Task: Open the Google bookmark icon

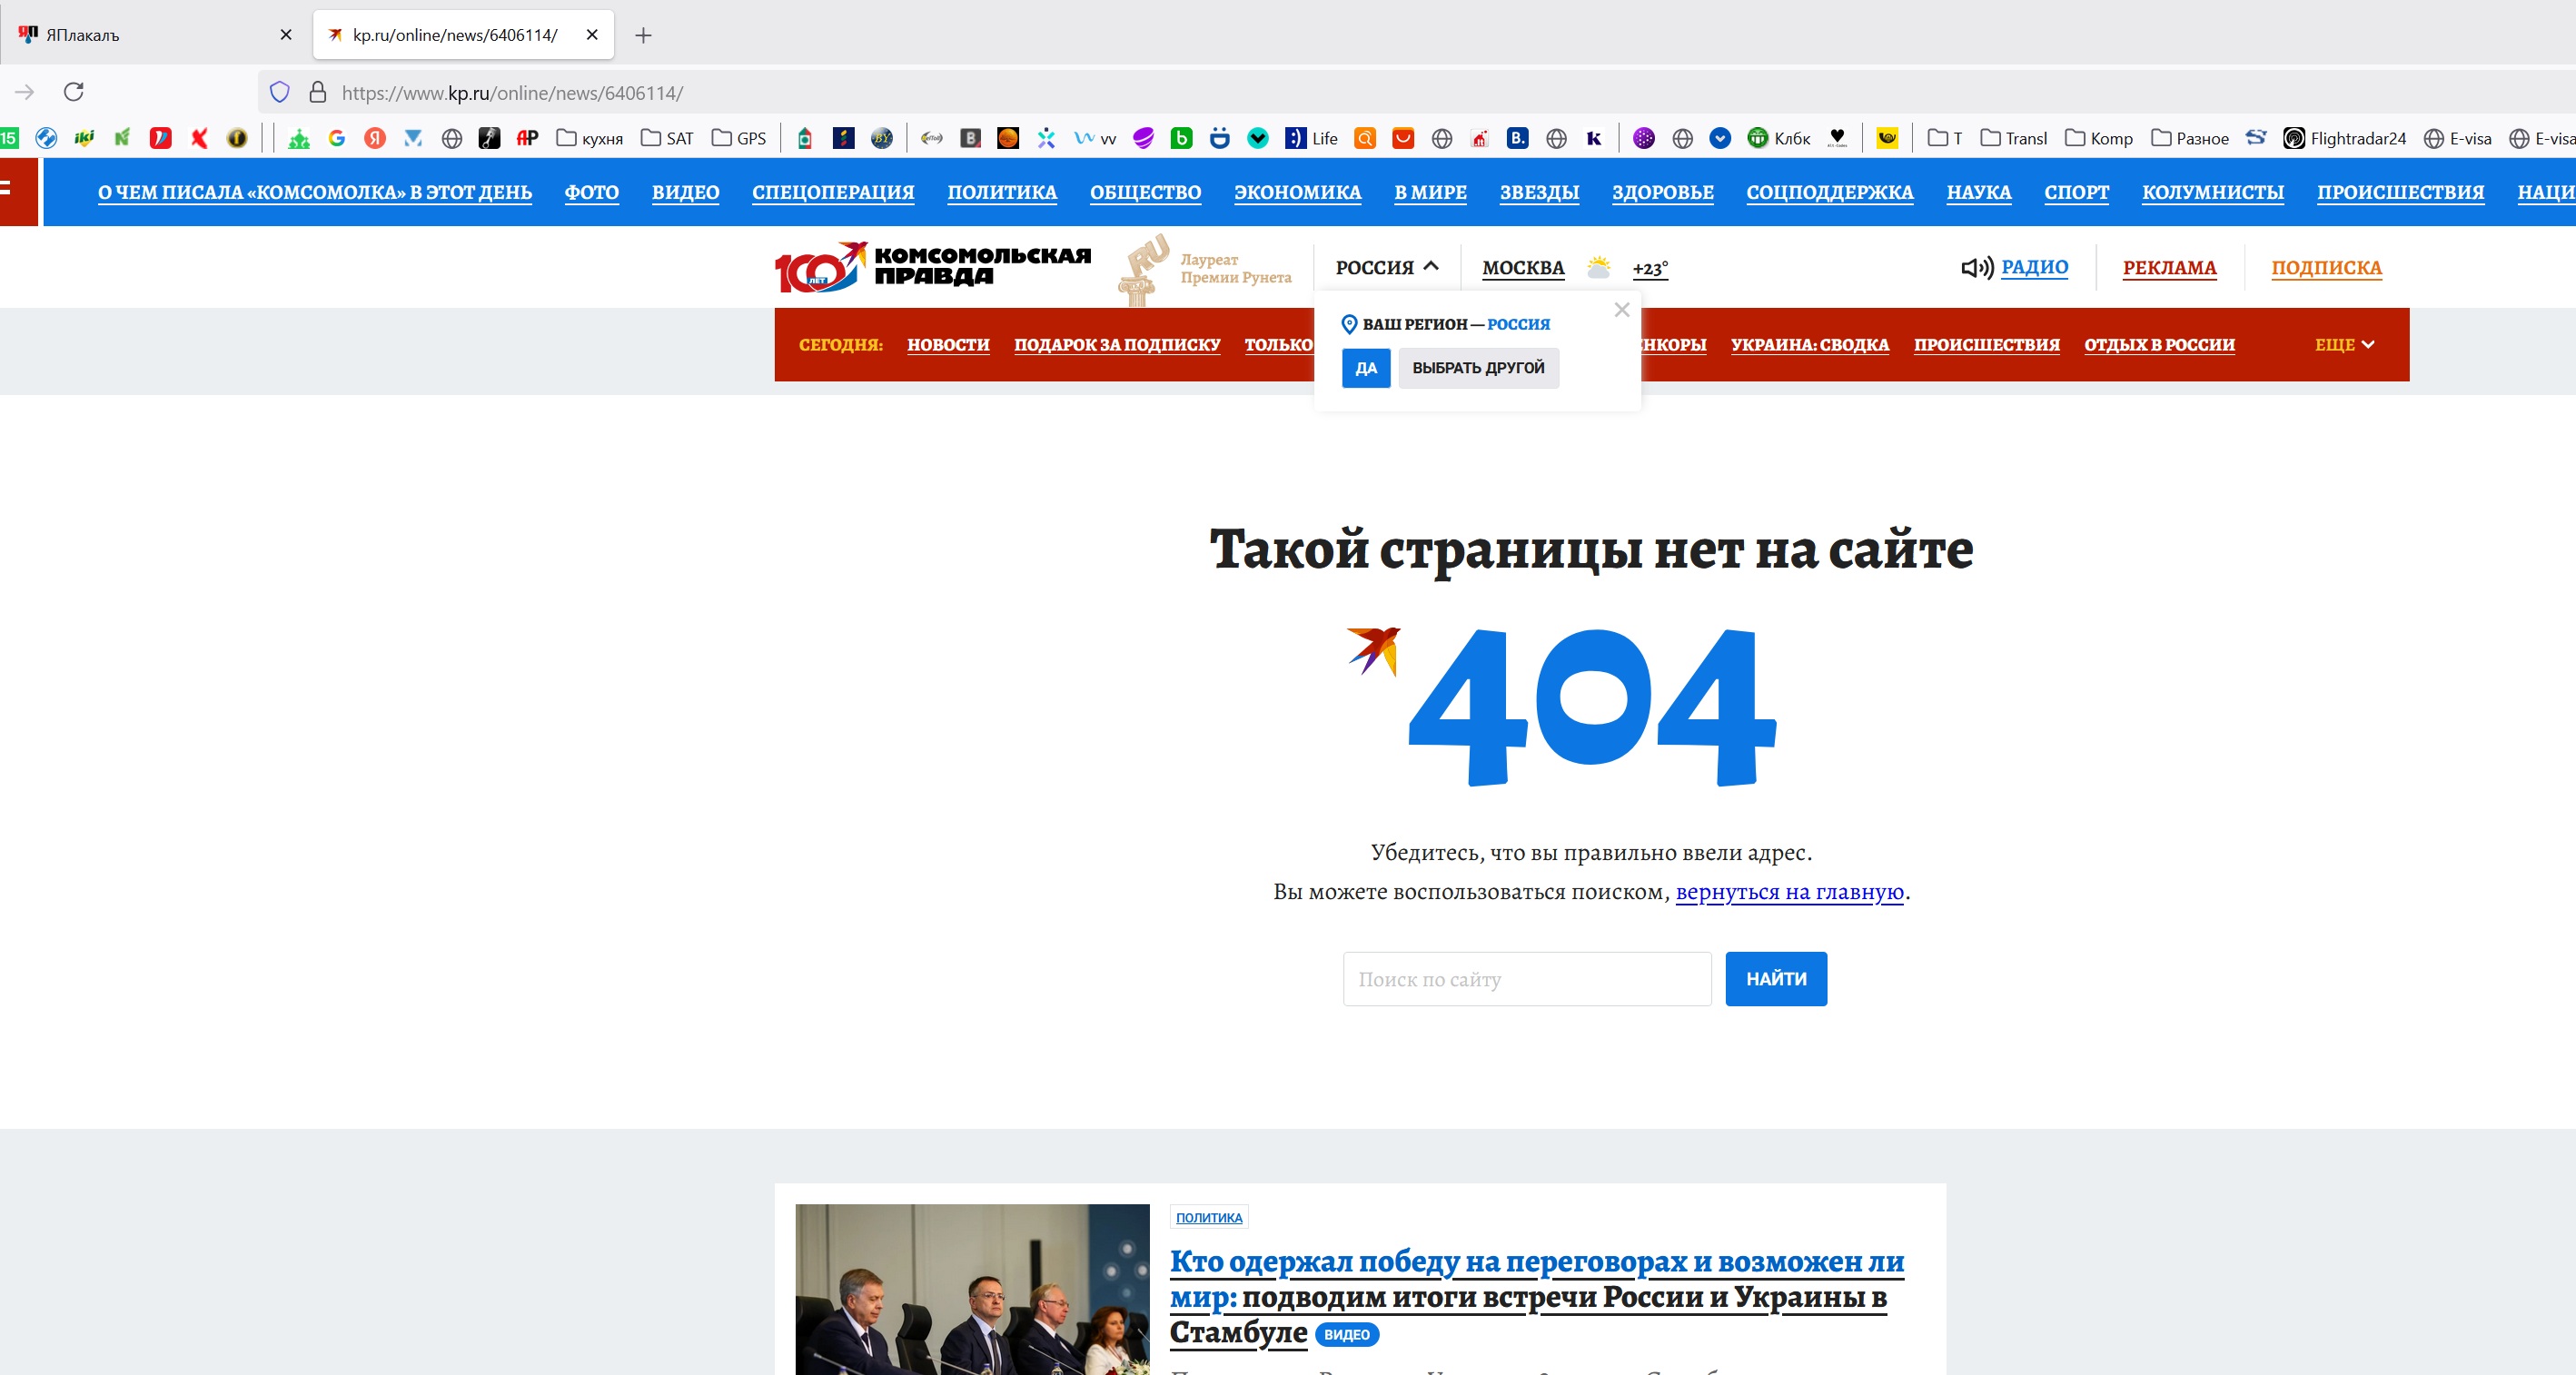Action: tap(337, 138)
